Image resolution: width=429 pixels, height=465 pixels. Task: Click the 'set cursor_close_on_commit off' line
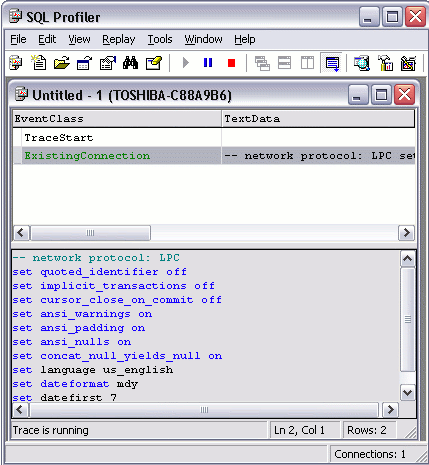(x=117, y=300)
